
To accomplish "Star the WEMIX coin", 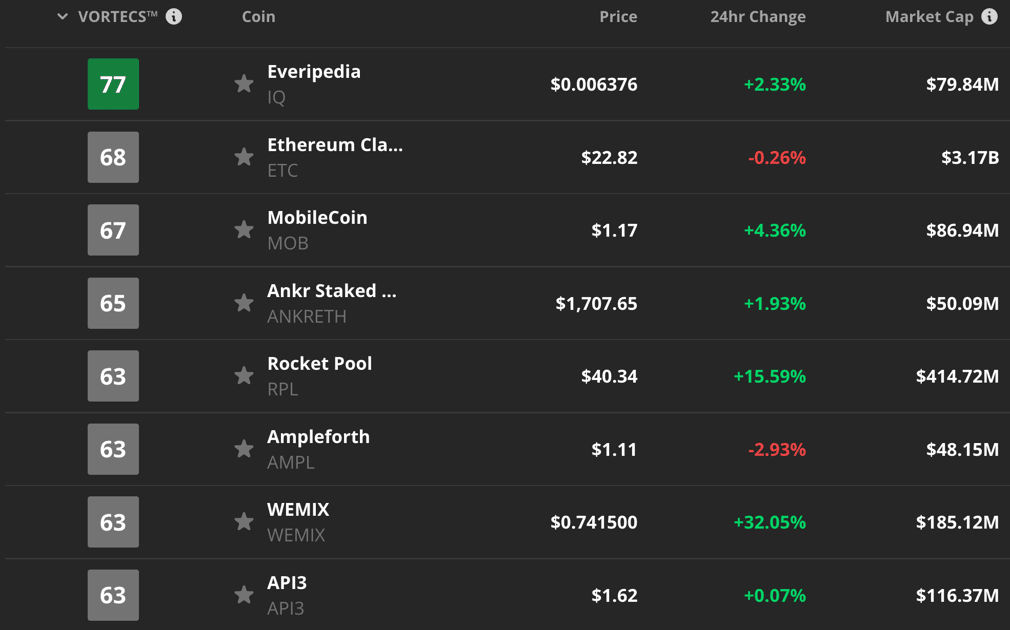I will click(244, 522).
